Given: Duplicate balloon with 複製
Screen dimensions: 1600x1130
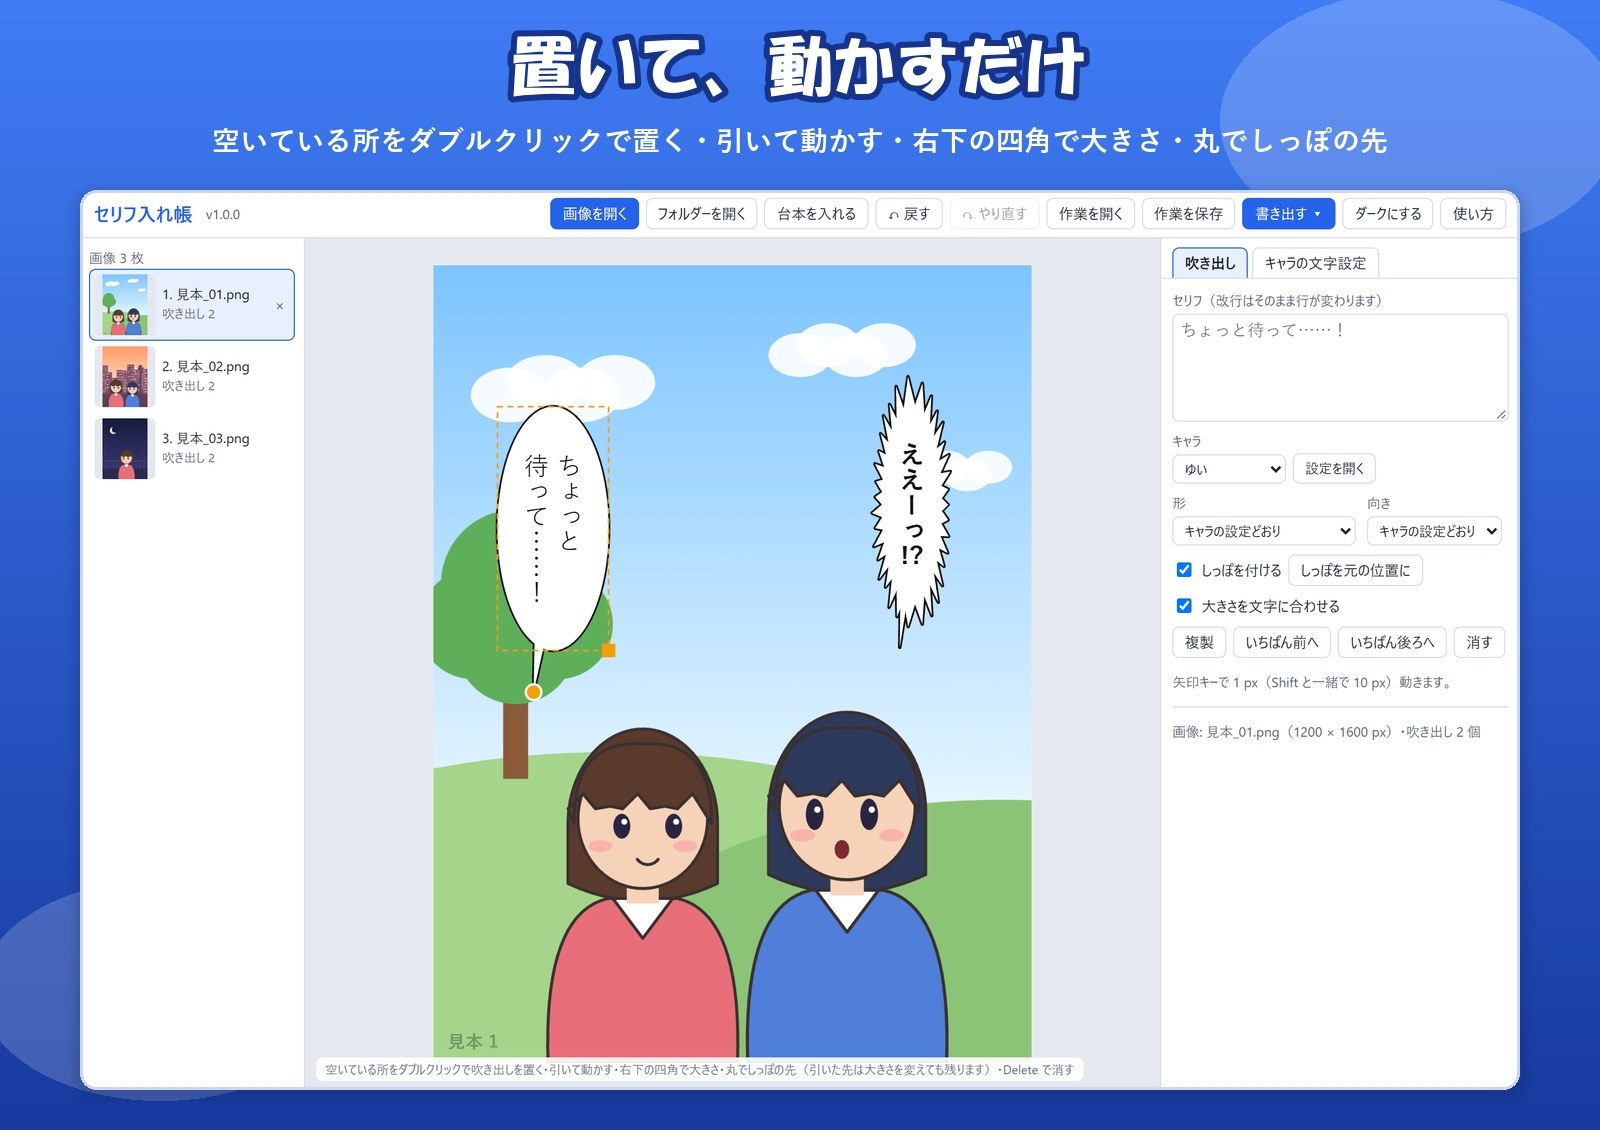Looking at the screenshot, I should (1199, 642).
